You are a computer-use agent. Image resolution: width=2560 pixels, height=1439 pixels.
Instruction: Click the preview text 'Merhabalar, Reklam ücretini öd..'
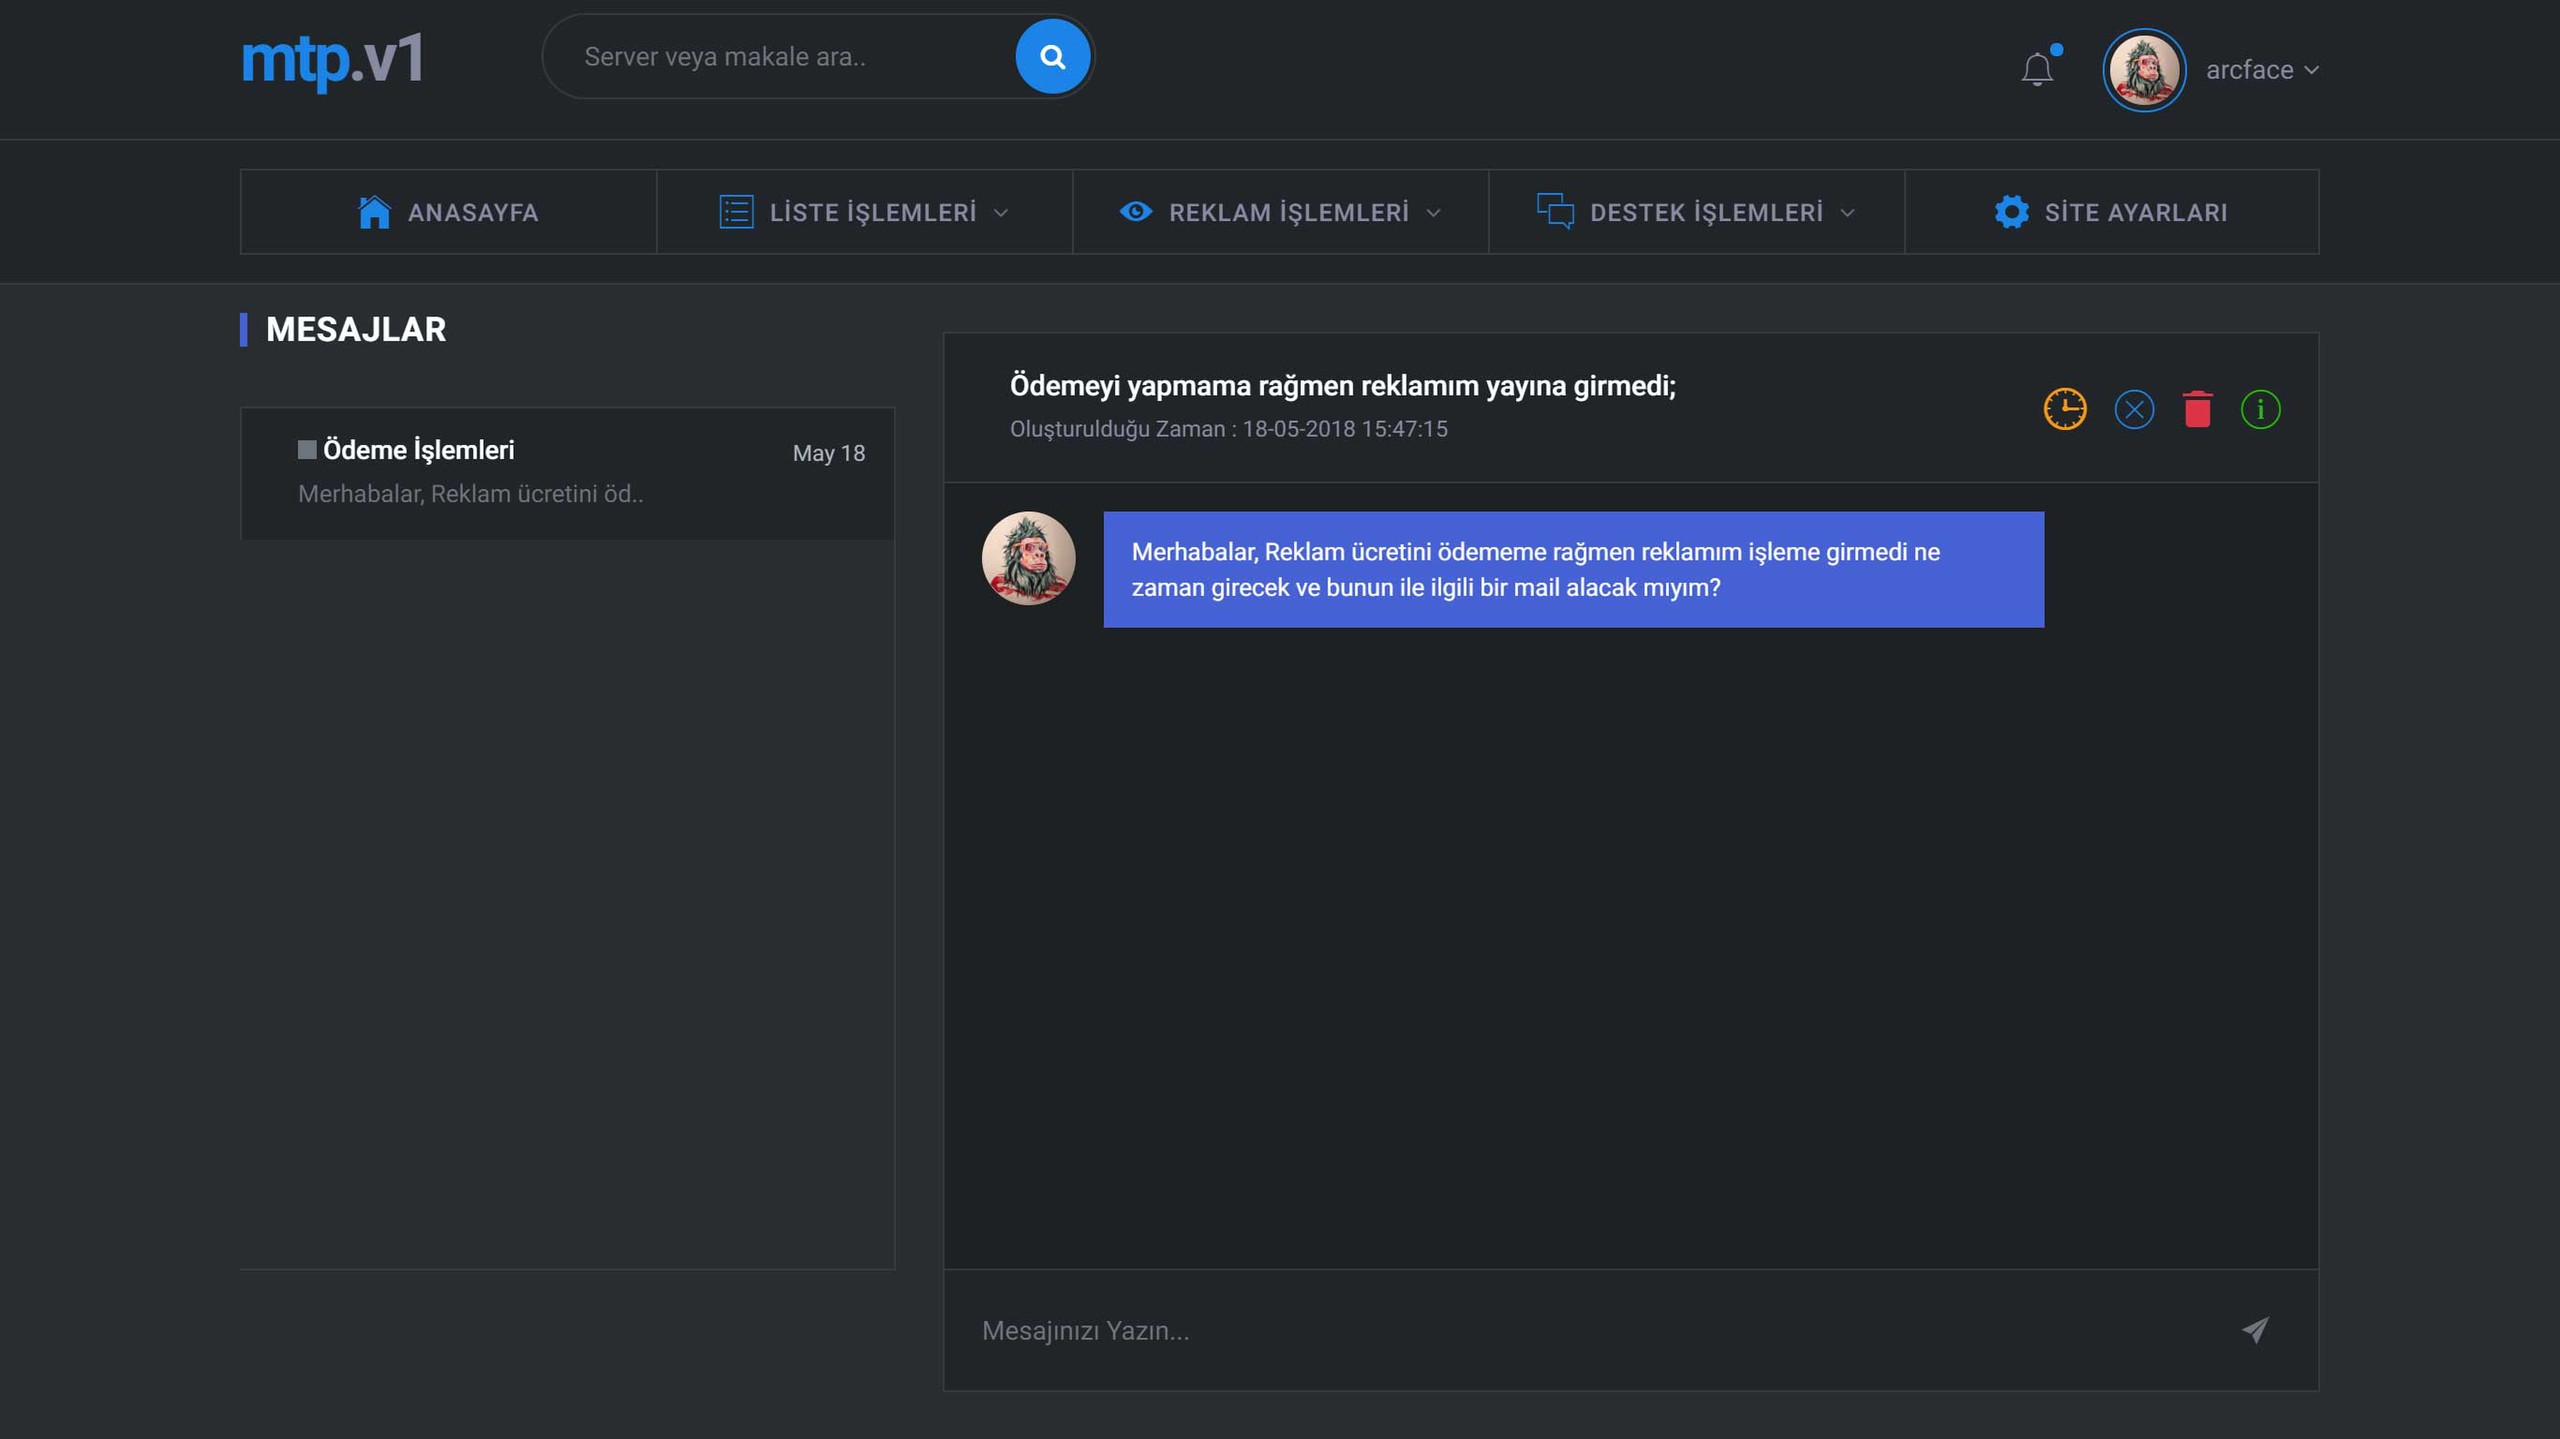(x=470, y=494)
